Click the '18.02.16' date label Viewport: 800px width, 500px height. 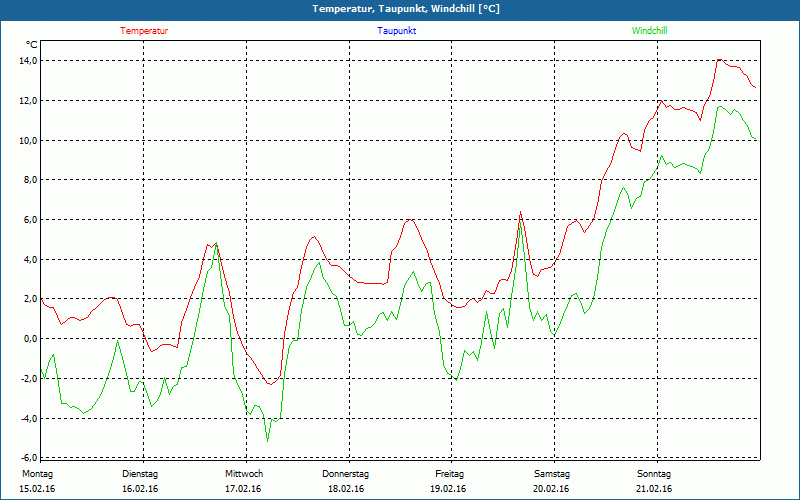[x=346, y=489]
